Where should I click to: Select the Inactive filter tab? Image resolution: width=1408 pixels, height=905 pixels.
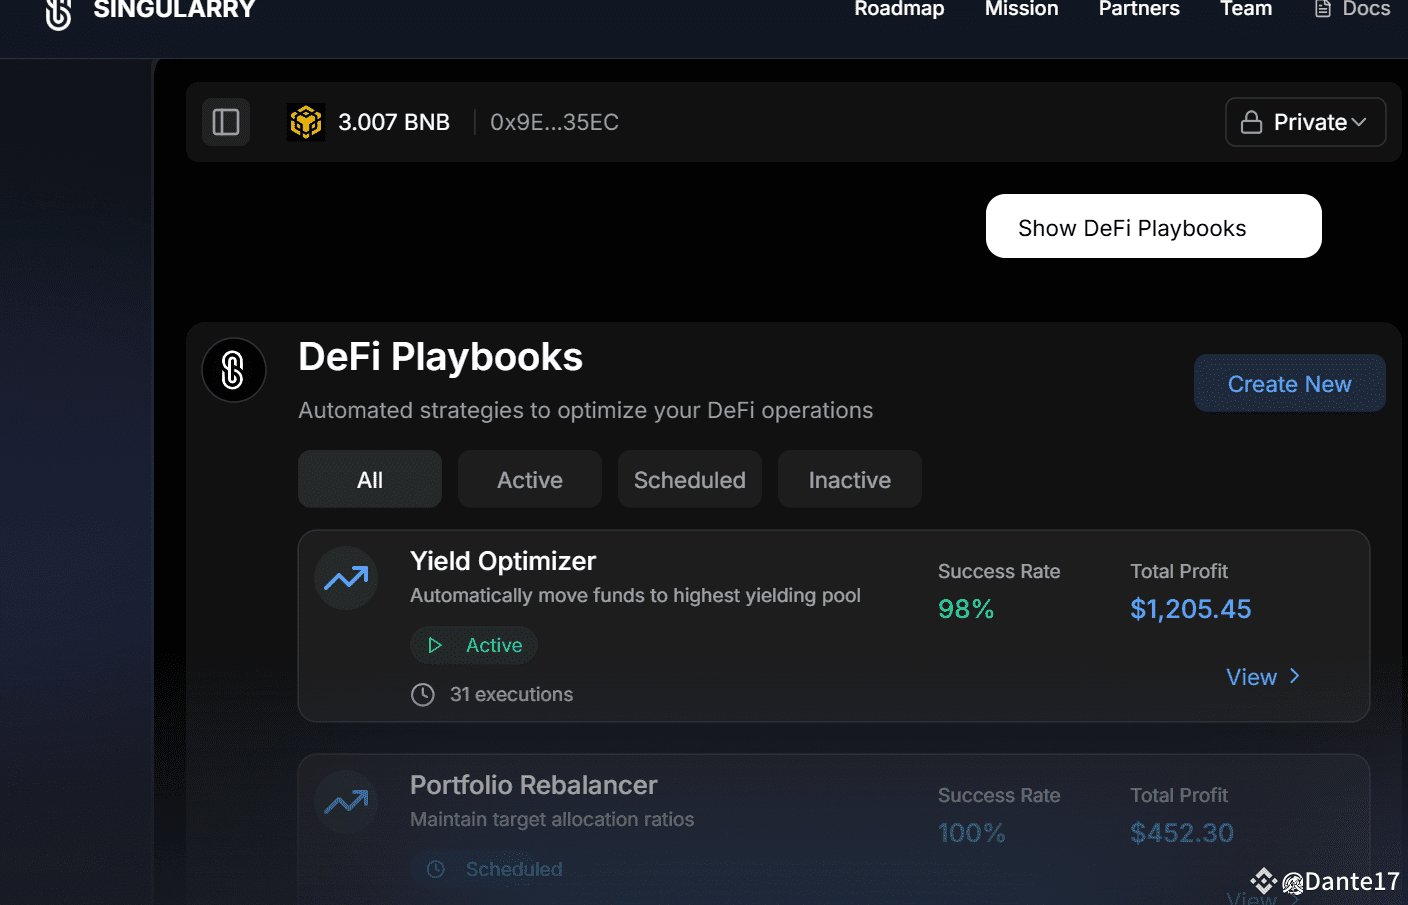pos(850,479)
